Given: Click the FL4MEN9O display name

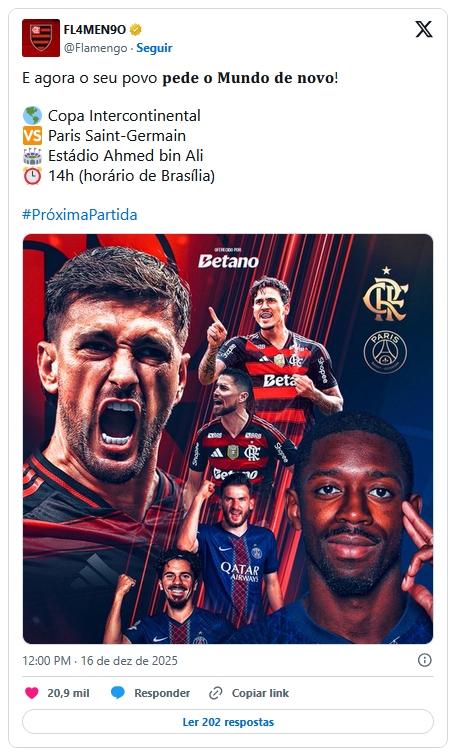Looking at the screenshot, I should click(94, 30).
